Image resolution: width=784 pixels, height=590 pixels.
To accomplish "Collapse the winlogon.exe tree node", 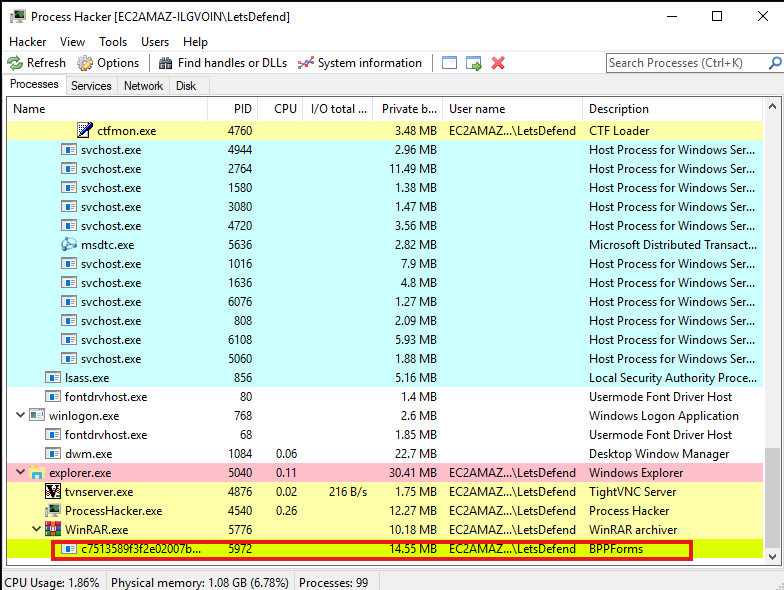I will (20, 415).
